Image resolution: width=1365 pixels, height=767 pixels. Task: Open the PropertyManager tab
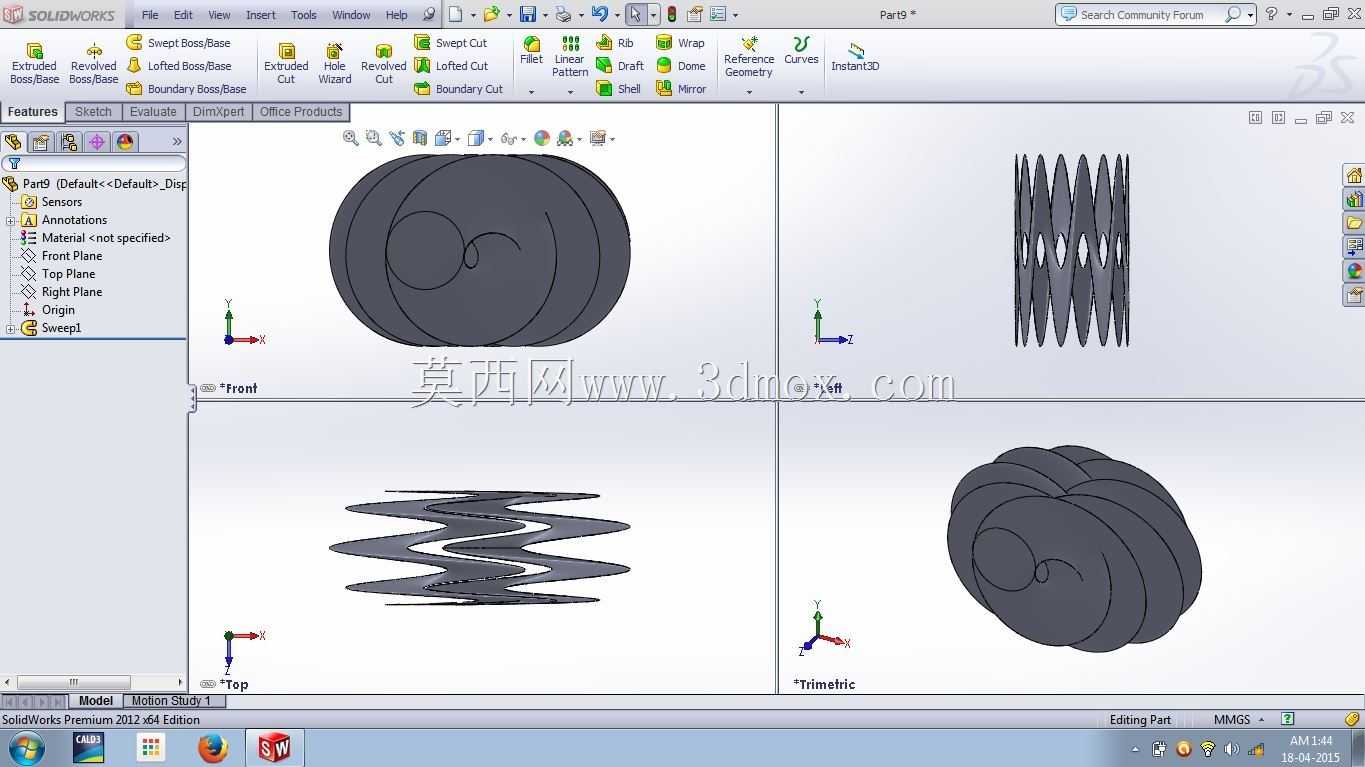[41, 142]
